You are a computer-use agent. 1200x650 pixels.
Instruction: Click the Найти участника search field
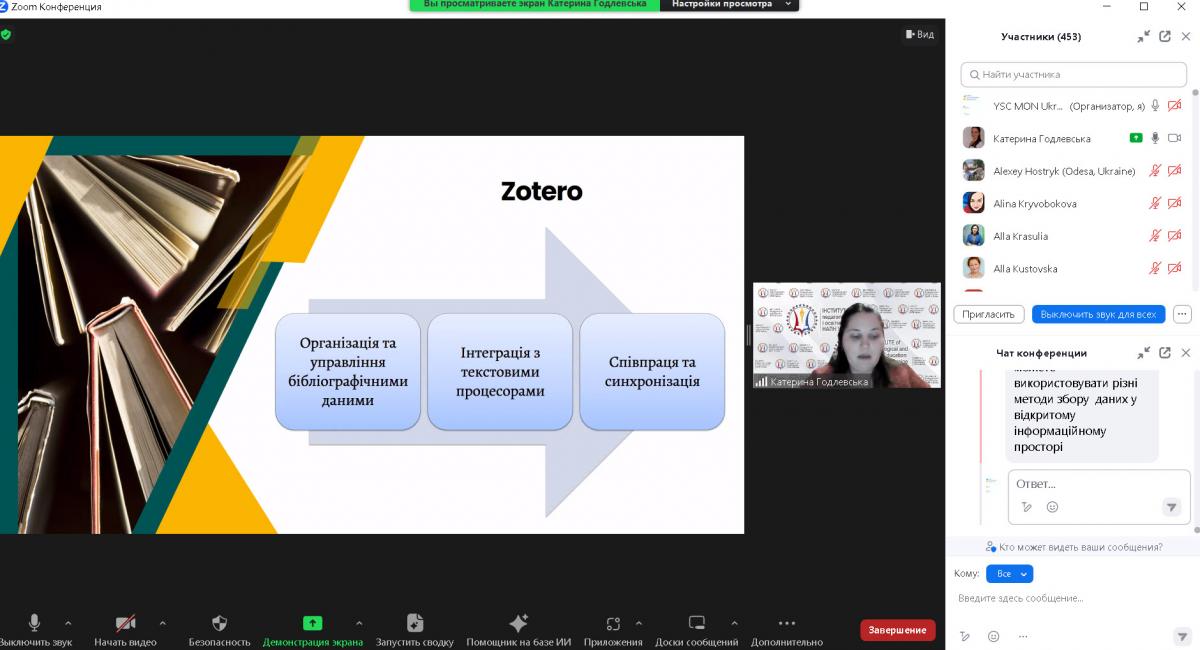[x=1076, y=74]
